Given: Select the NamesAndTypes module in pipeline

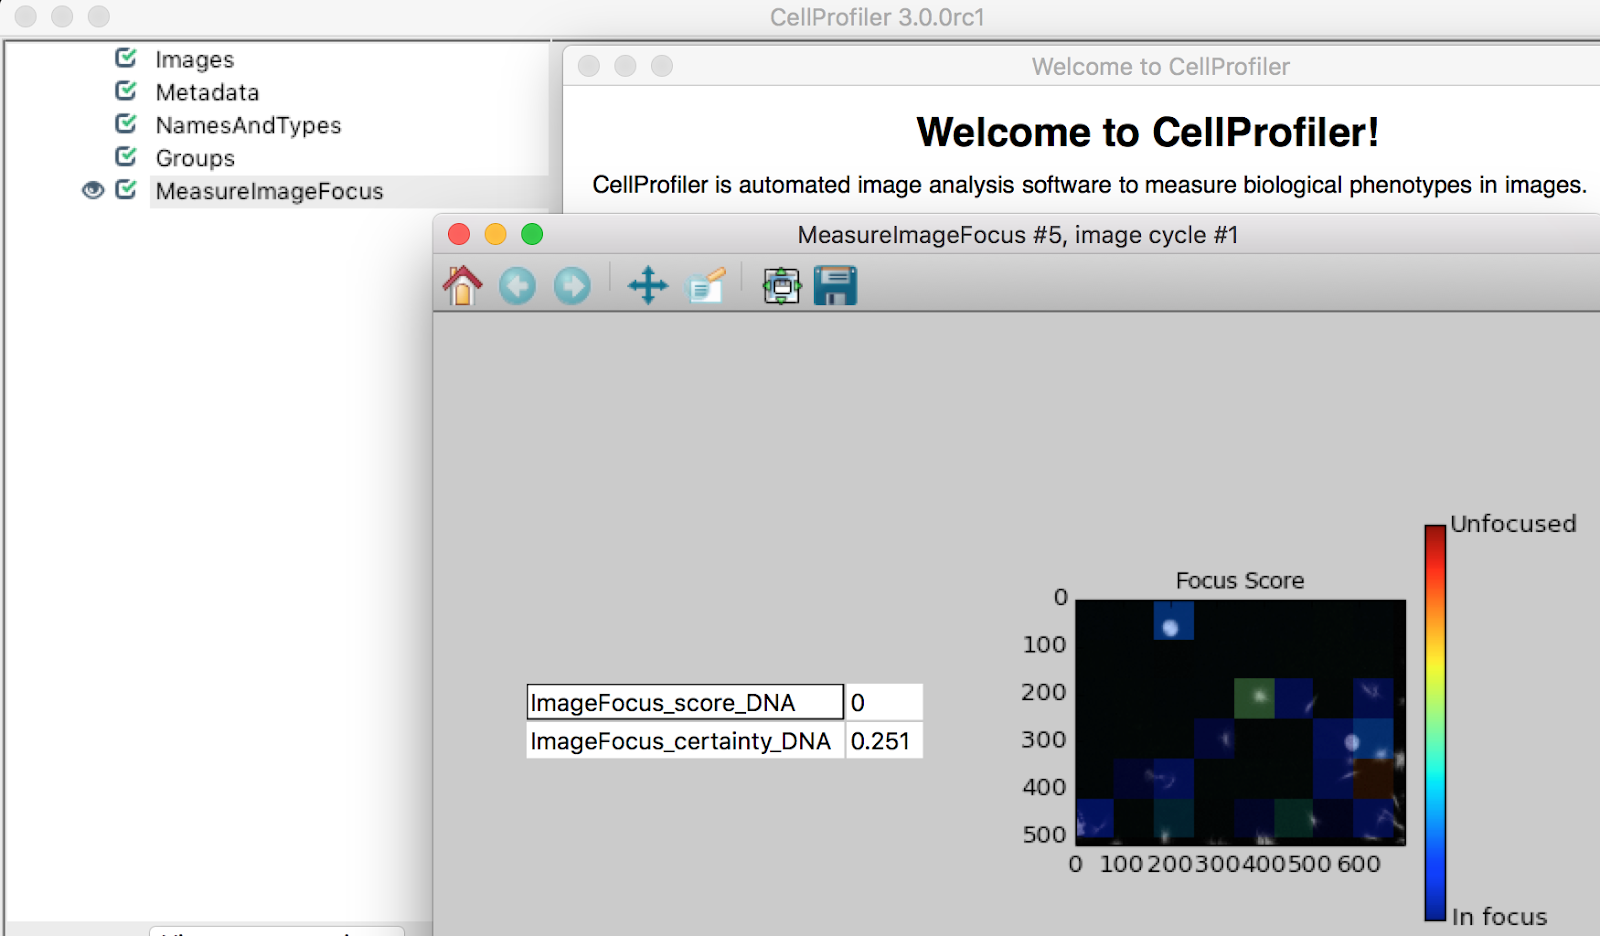Looking at the screenshot, I should 248,126.
